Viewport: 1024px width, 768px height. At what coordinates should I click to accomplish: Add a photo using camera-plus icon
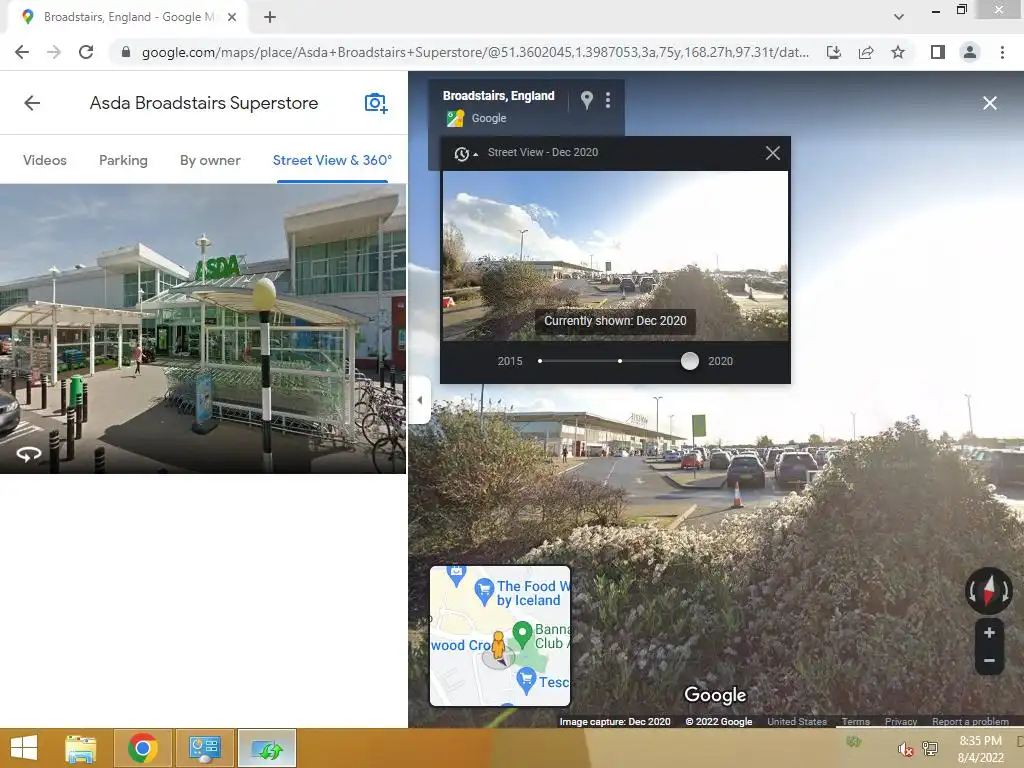pos(376,103)
